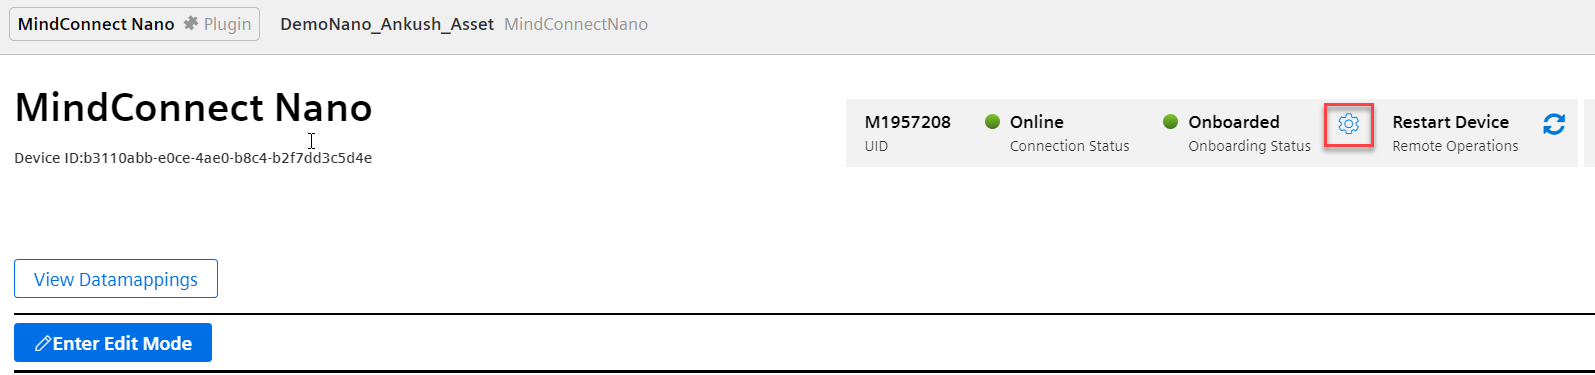Click the Onboarded status text
Image resolution: width=1595 pixels, height=375 pixels.
pyautogui.click(x=1234, y=122)
